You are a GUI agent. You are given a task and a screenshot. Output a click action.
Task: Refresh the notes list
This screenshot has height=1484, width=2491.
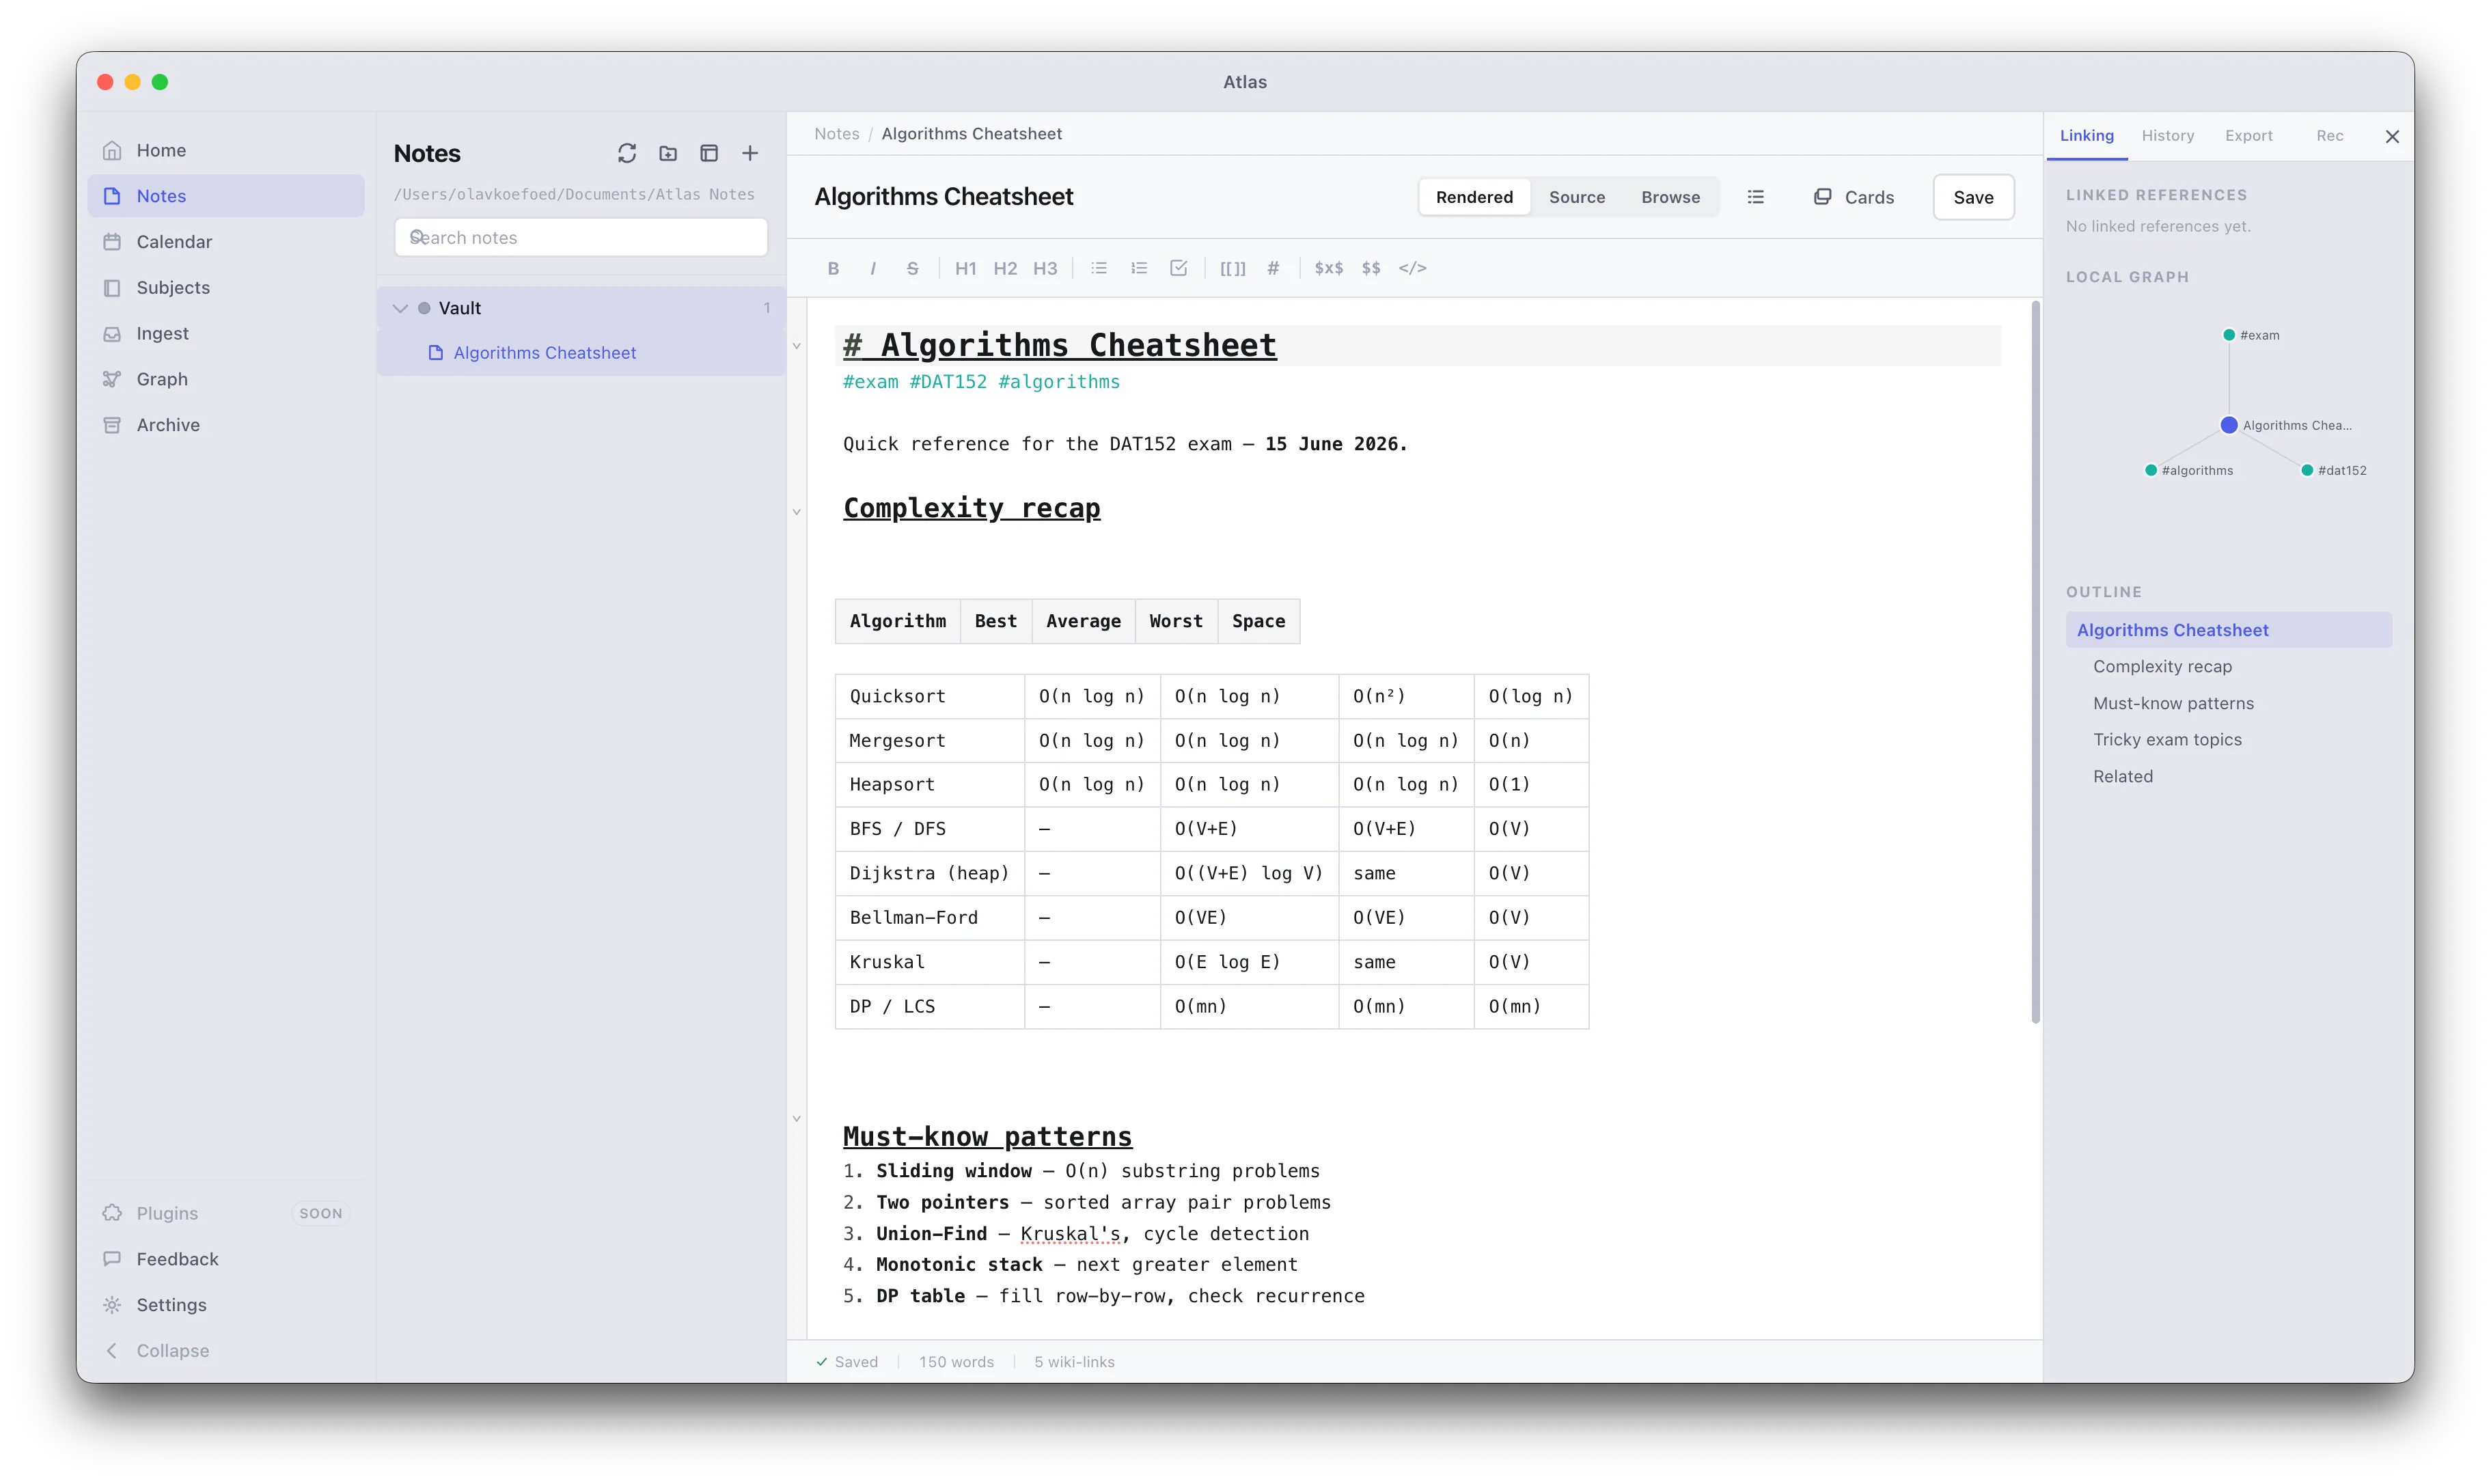627,153
